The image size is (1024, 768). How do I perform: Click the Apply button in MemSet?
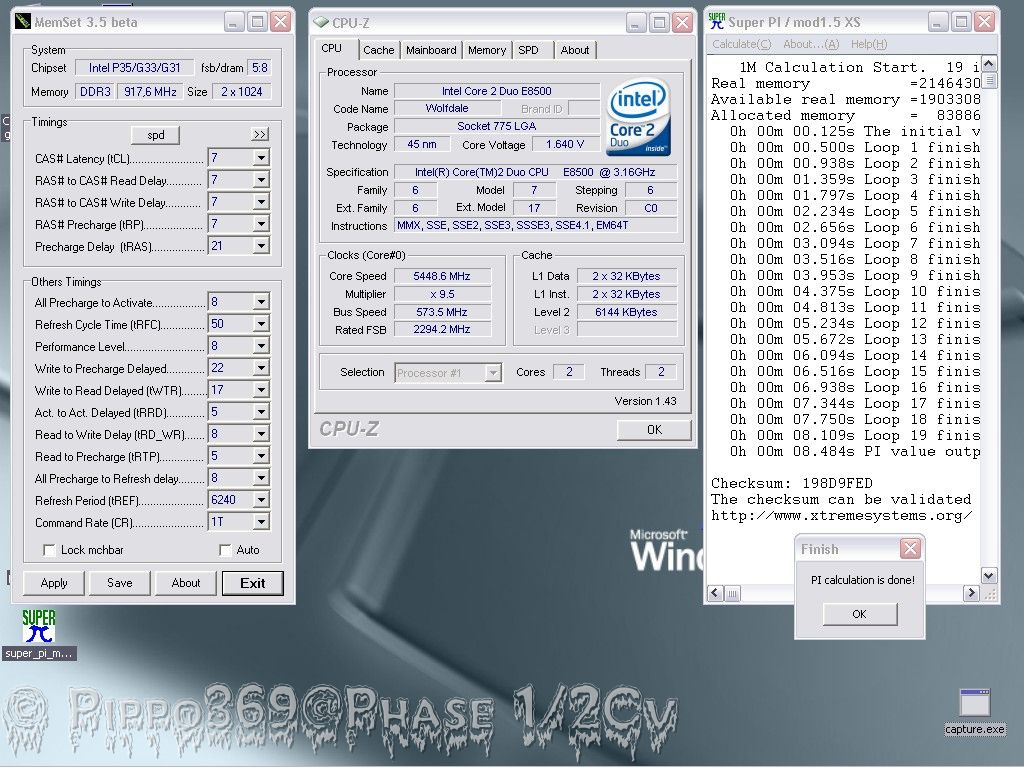[54, 583]
